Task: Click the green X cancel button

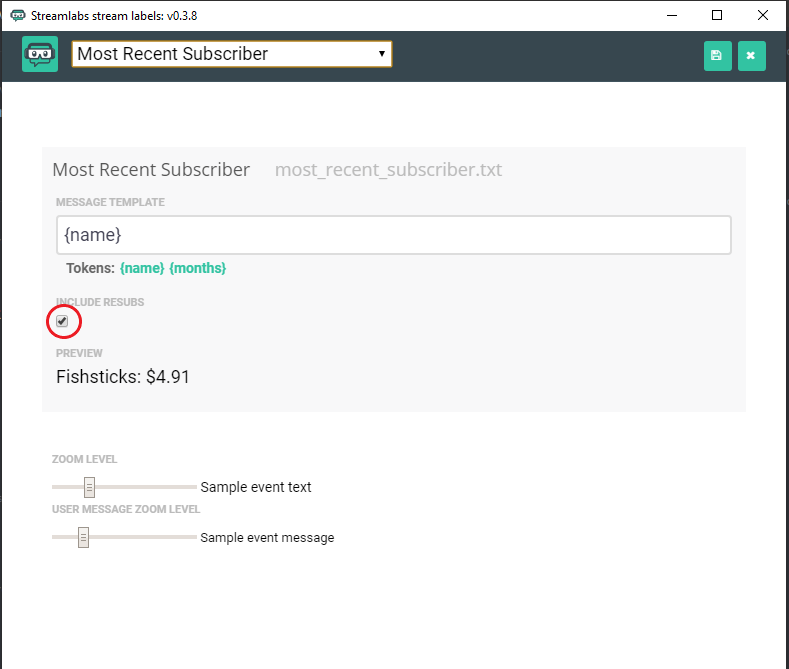Action: pyautogui.click(x=752, y=56)
